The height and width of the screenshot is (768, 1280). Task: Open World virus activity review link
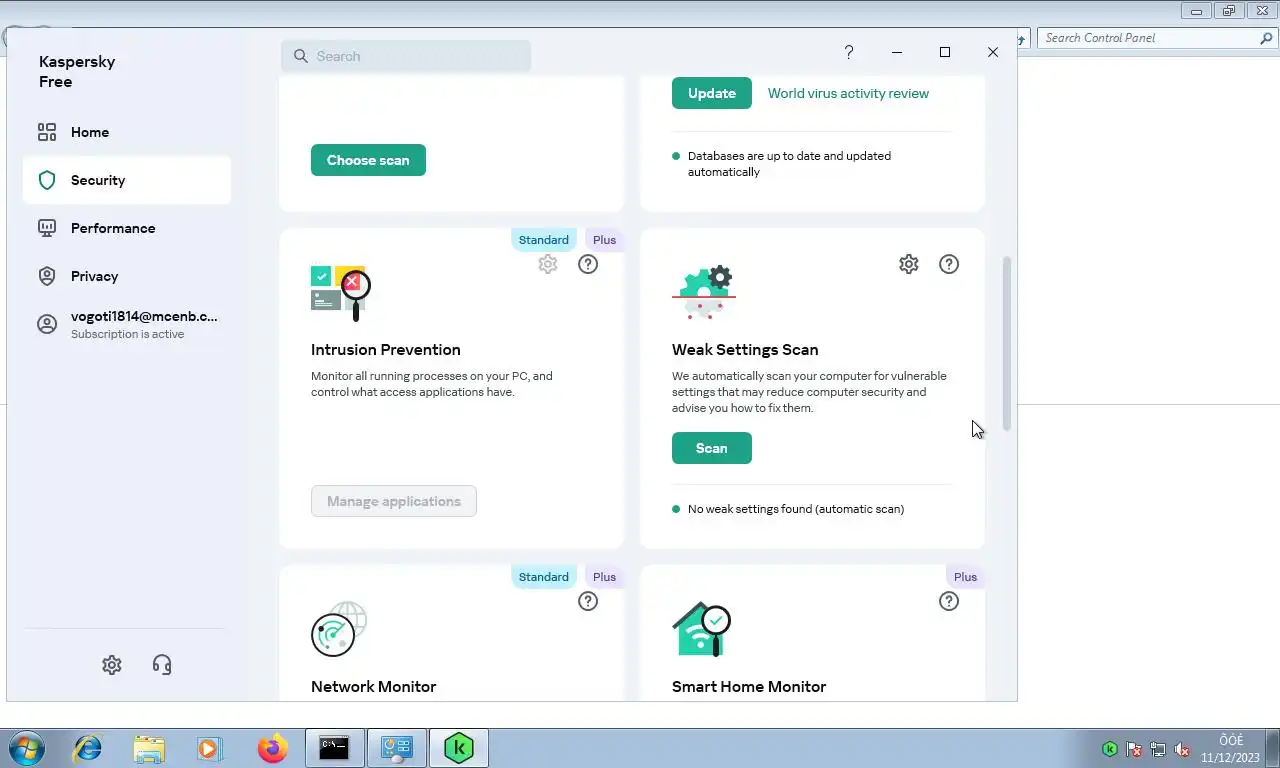click(848, 93)
